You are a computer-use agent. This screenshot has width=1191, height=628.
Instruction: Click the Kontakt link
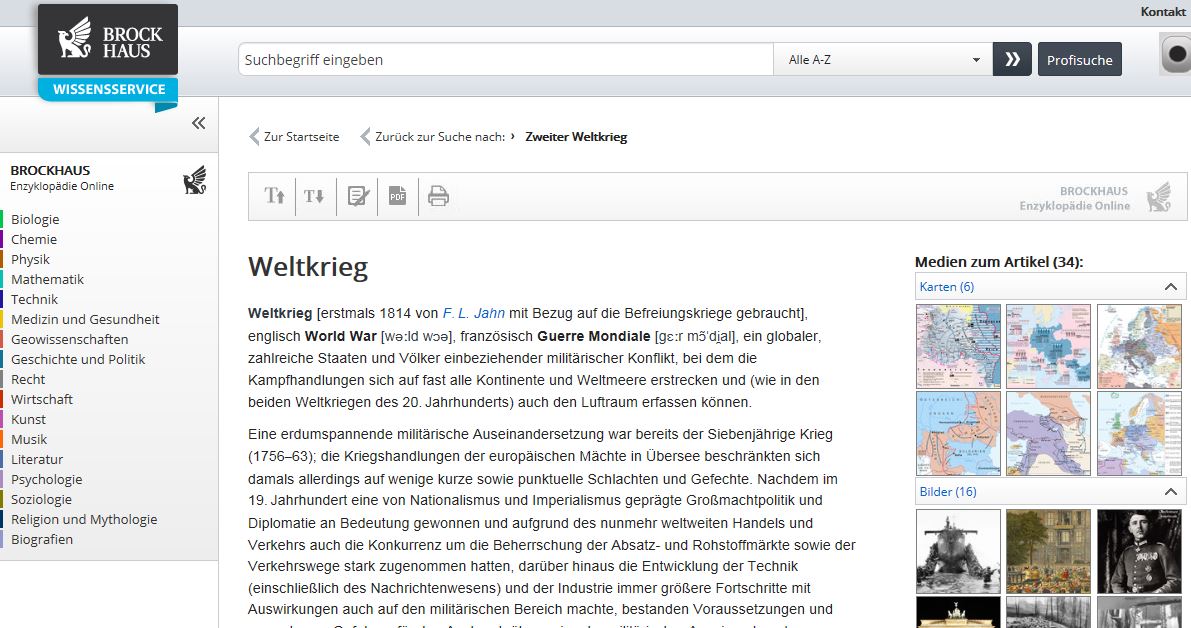point(1163,12)
